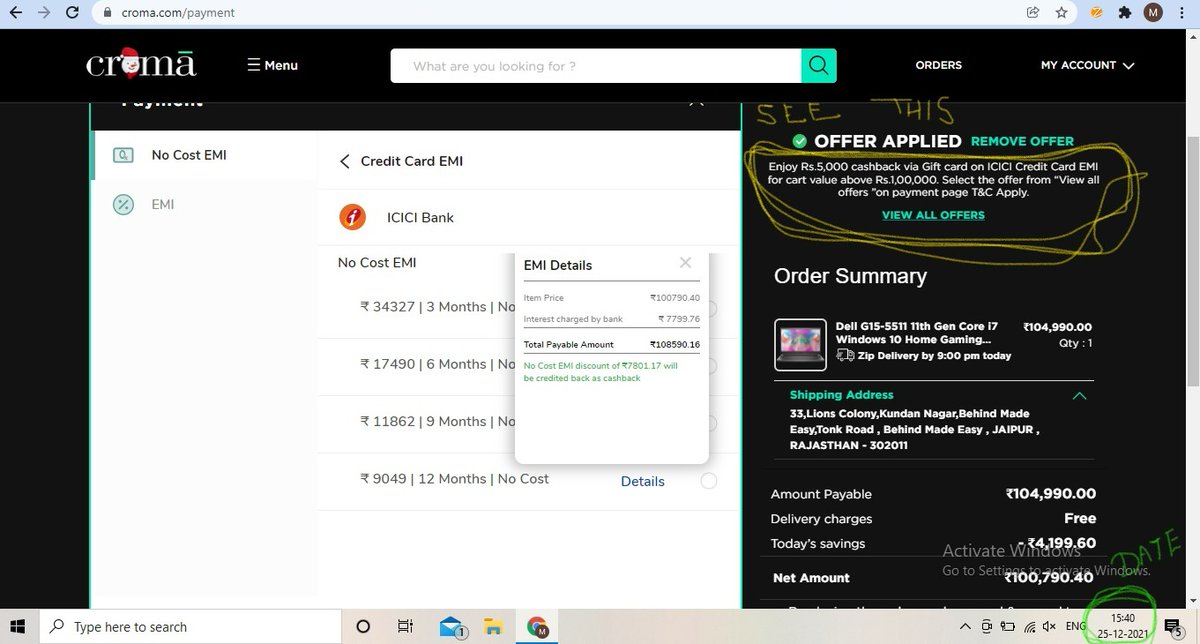
Task: Click the OFFER APPLIED heading
Action: 887,141
